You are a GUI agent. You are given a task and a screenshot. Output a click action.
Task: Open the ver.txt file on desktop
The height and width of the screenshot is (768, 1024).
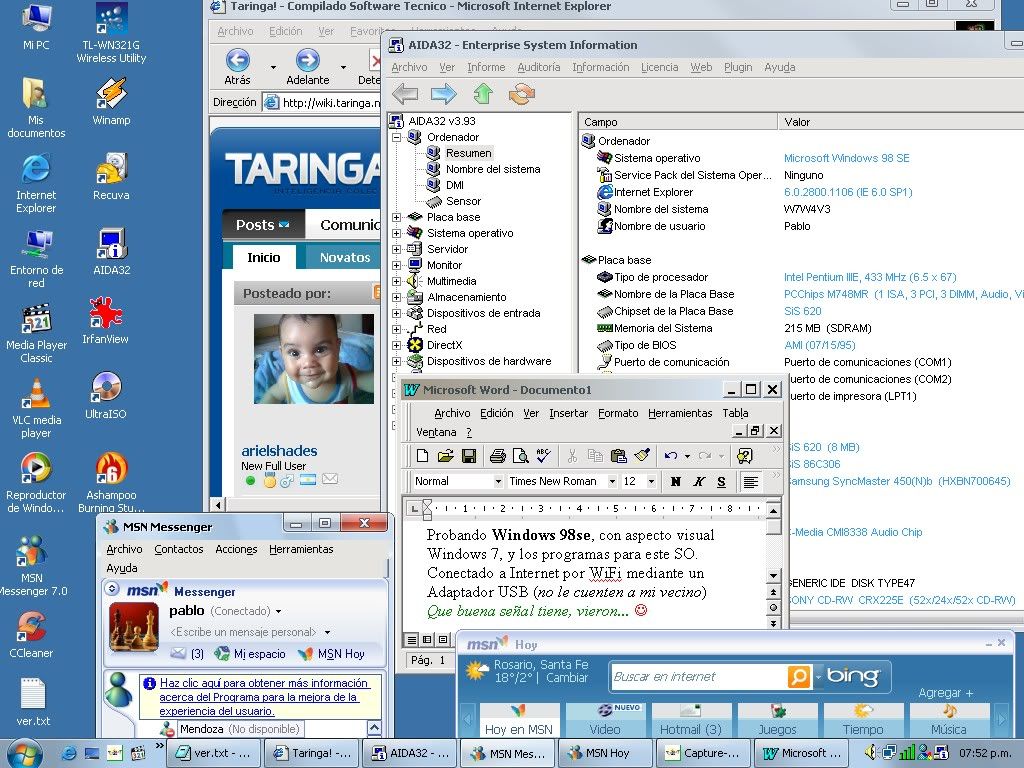(33, 703)
